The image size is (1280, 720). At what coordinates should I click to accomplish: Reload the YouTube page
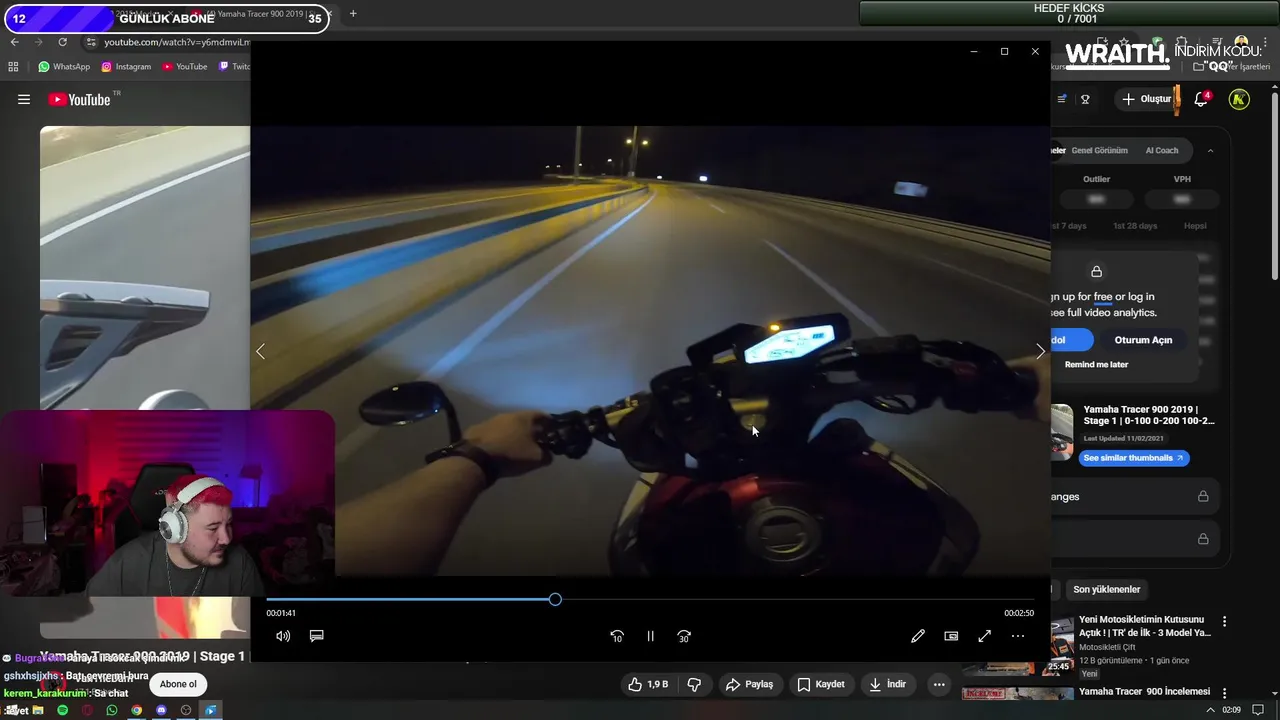pyautogui.click(x=62, y=42)
